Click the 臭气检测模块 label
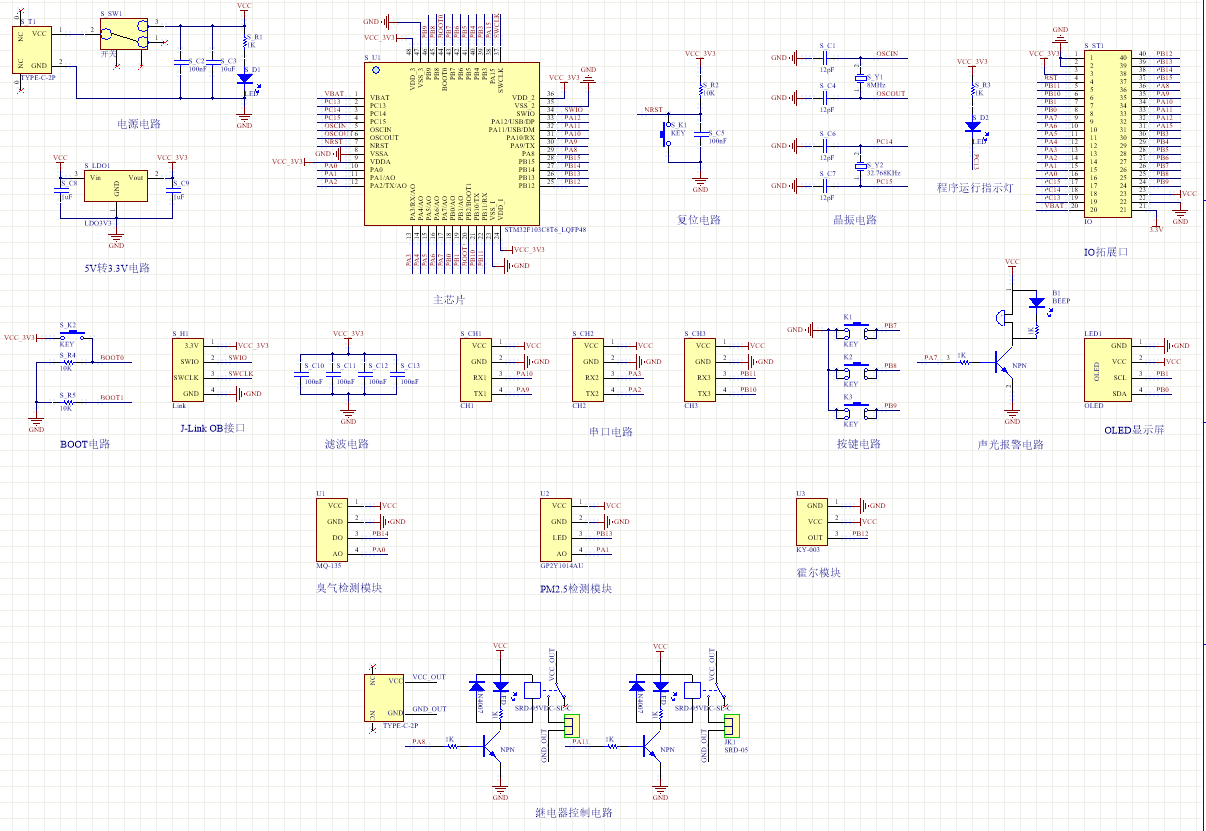 click(349, 588)
